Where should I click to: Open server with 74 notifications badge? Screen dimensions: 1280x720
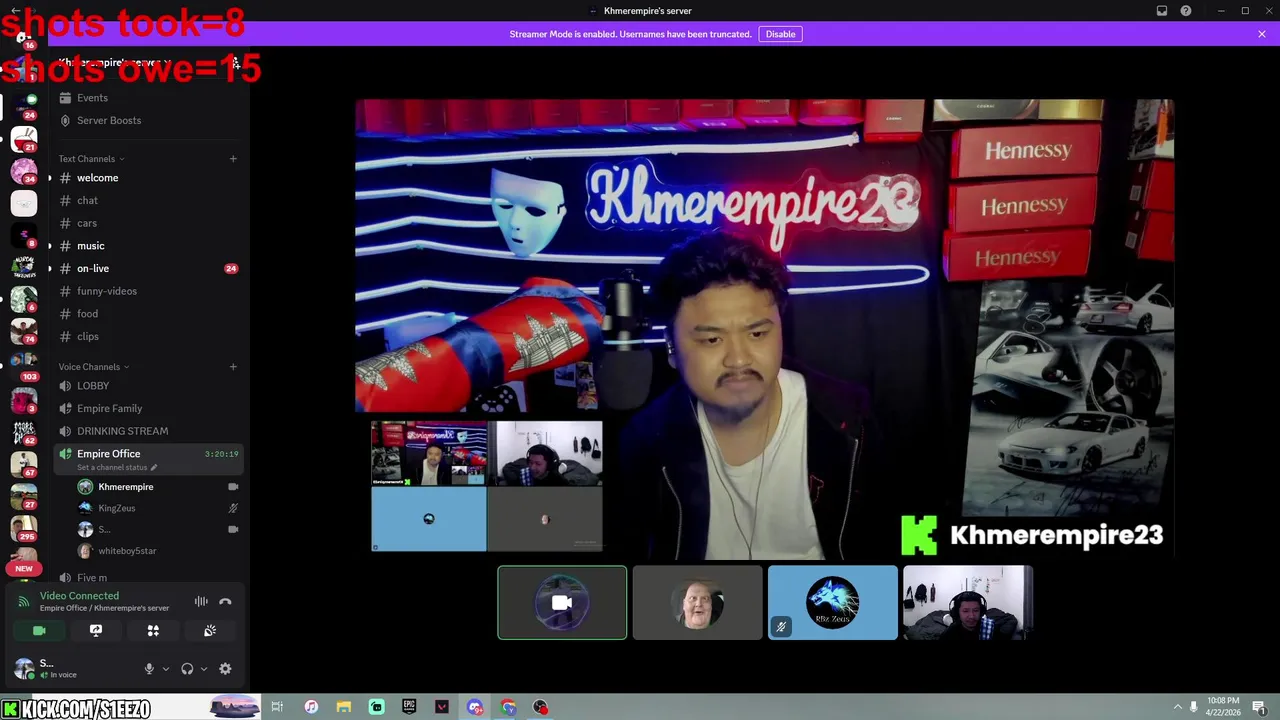pyautogui.click(x=24, y=330)
